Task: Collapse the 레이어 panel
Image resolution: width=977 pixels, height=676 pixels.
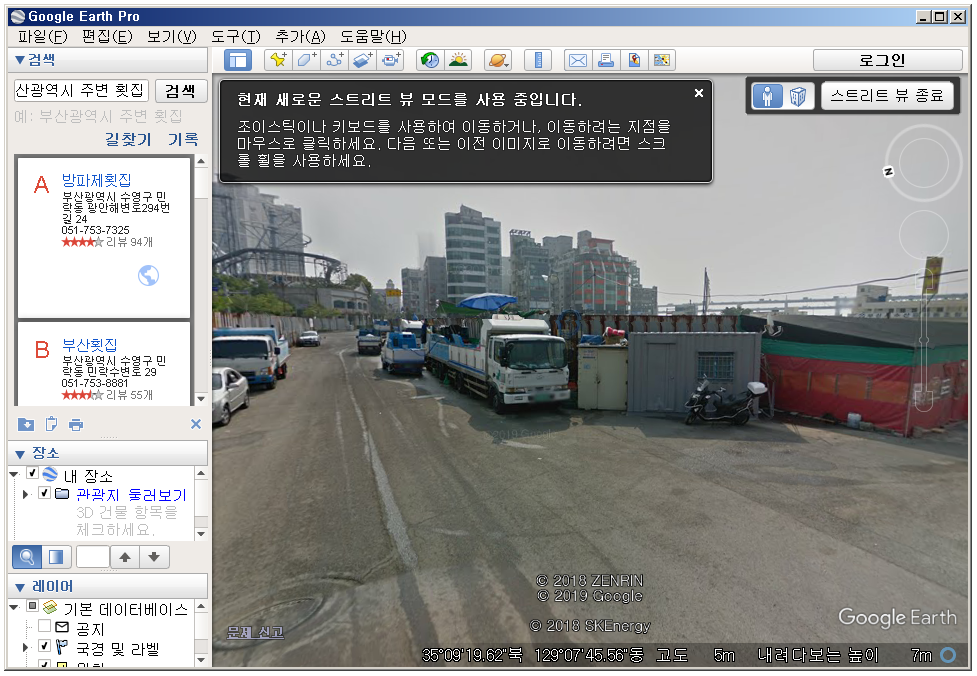Action: pyautogui.click(x=20, y=587)
